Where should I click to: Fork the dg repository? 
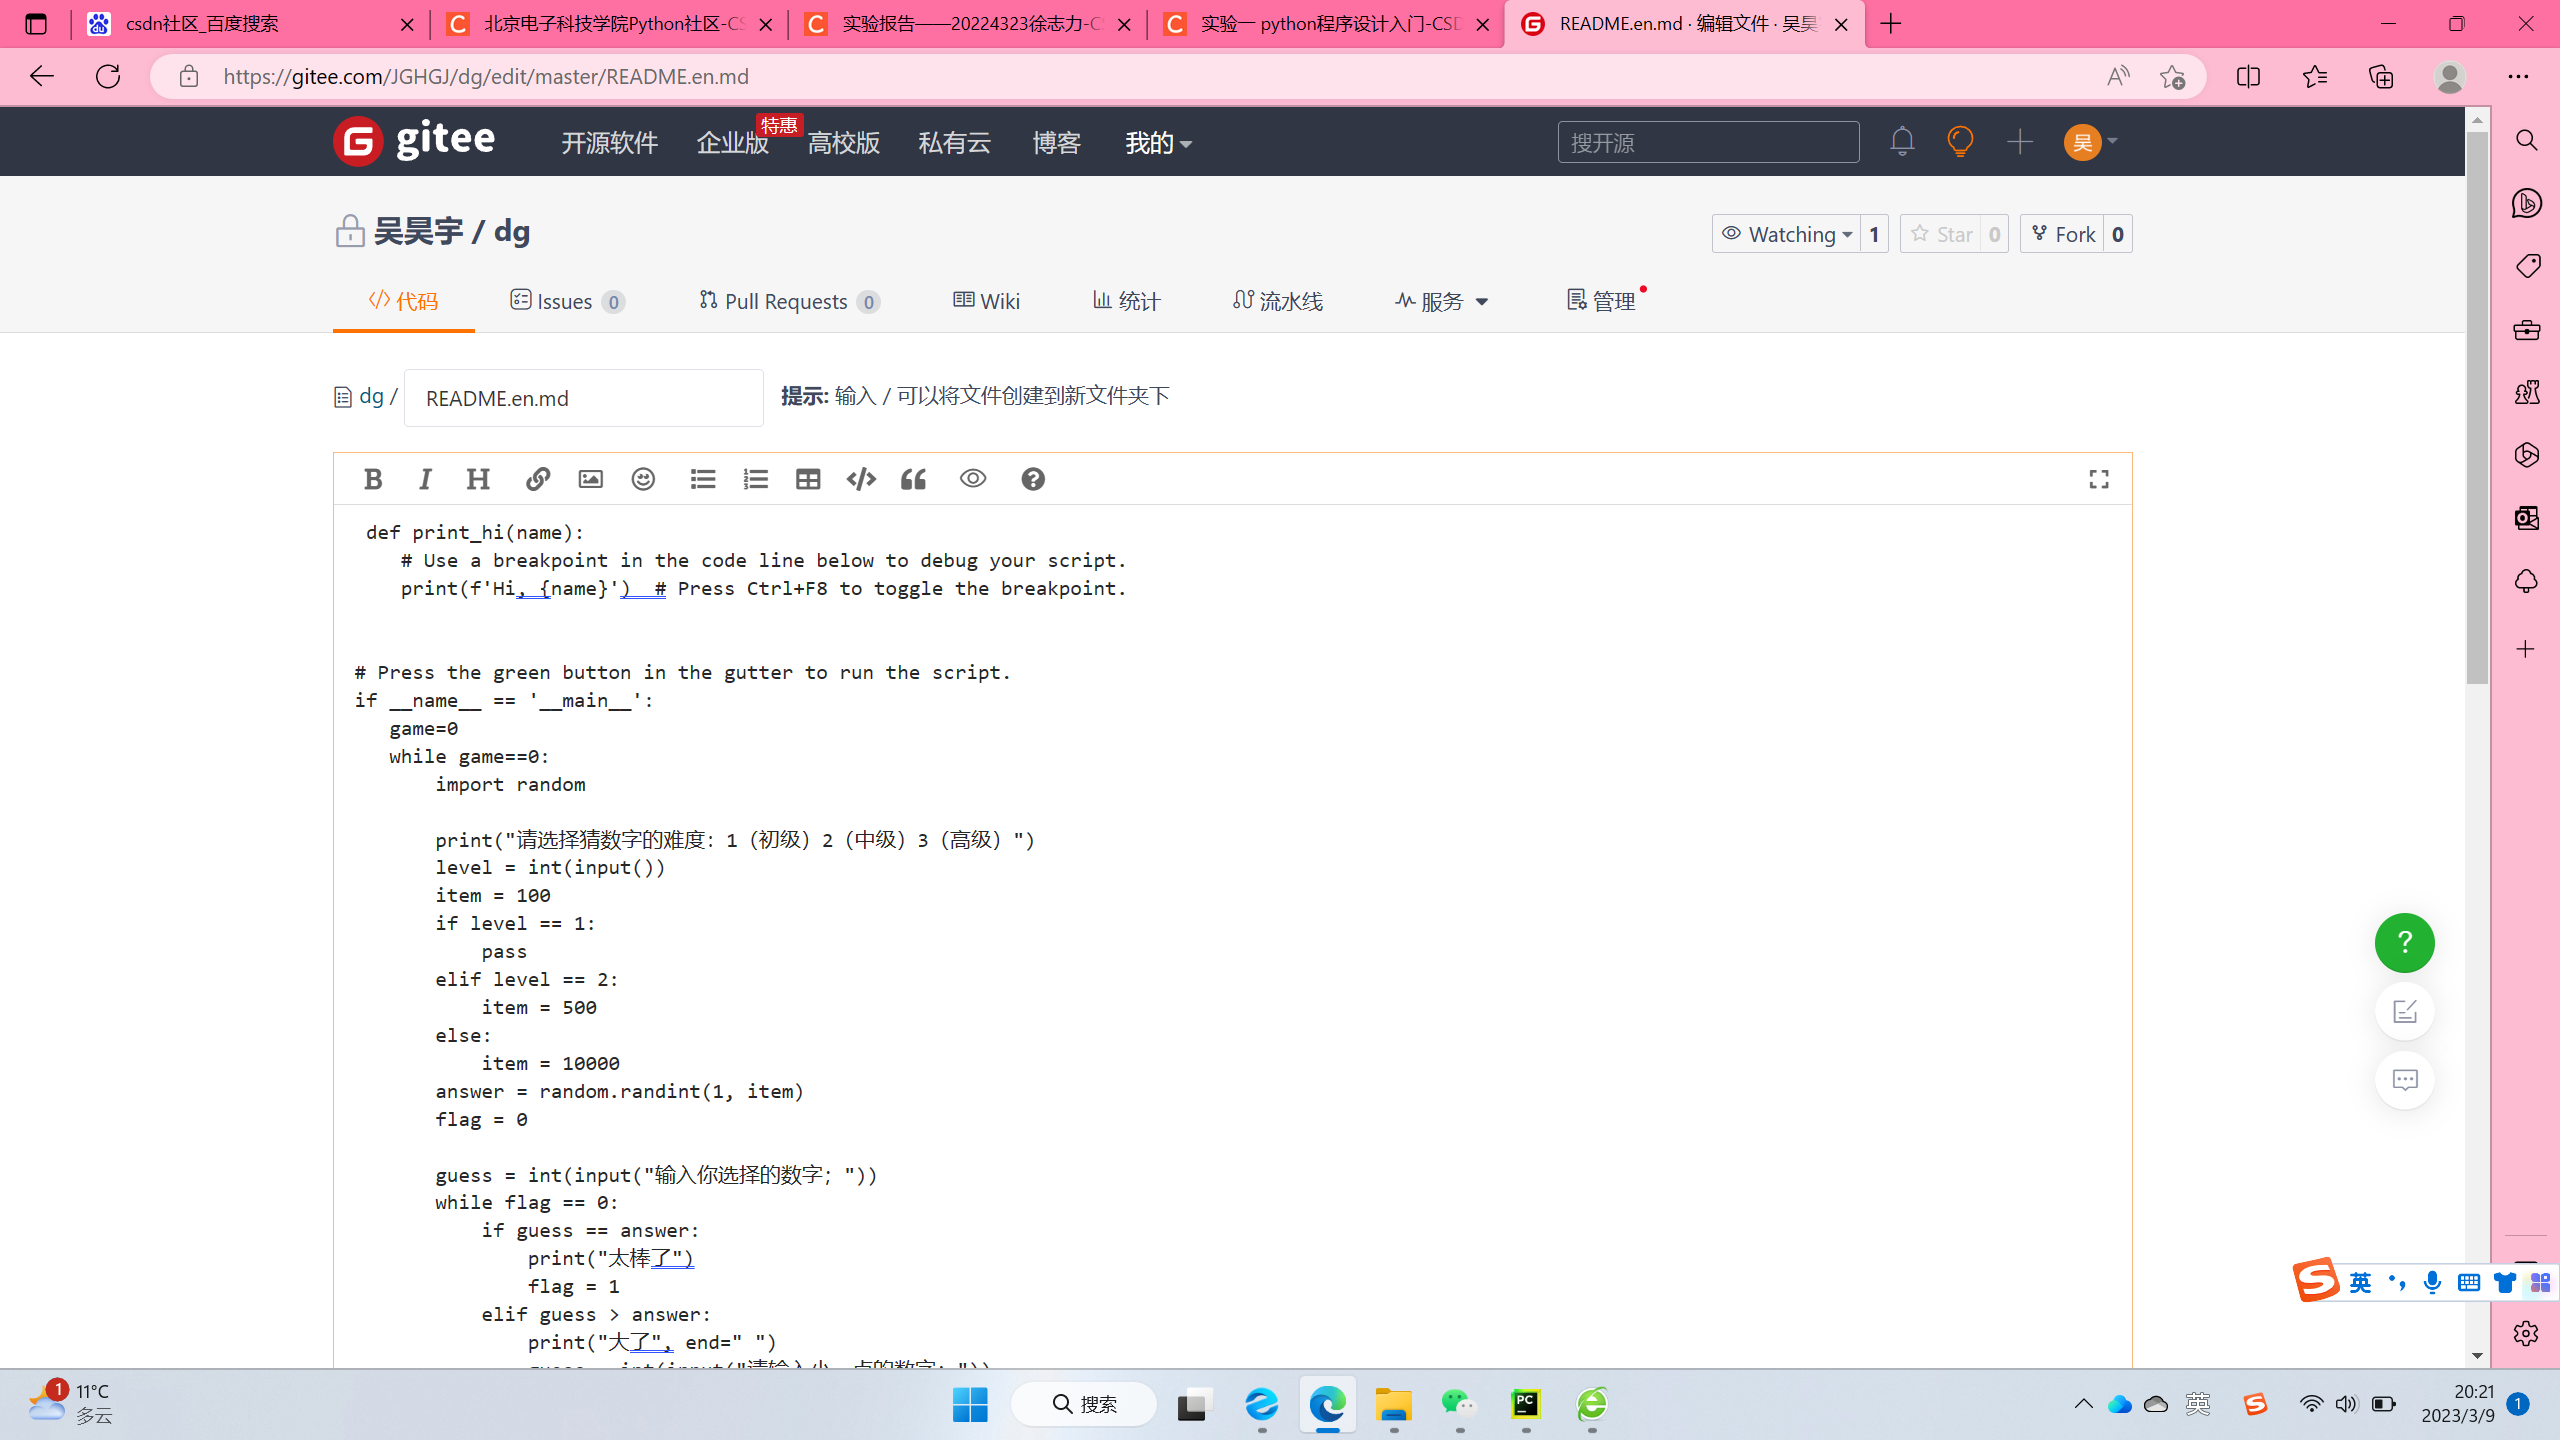(x=2063, y=234)
